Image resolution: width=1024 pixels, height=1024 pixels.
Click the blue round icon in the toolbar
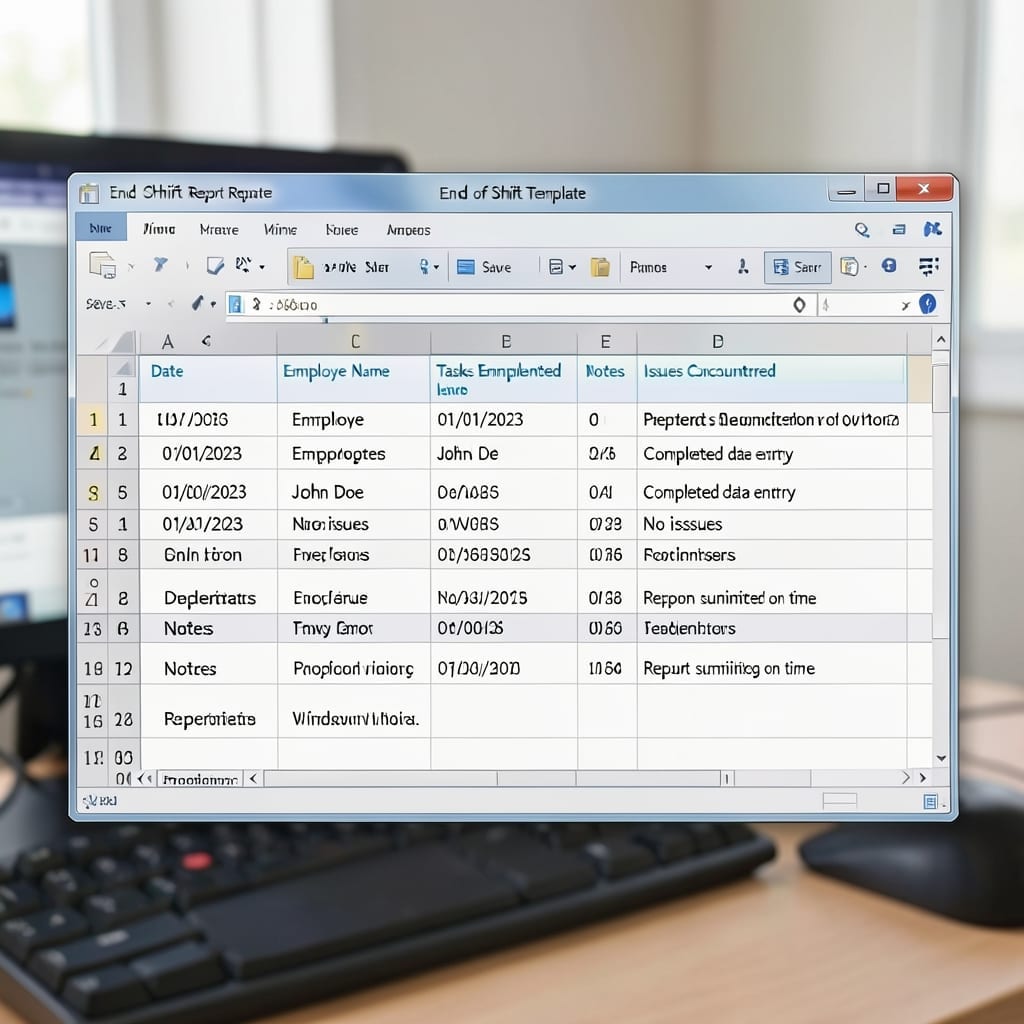(889, 265)
